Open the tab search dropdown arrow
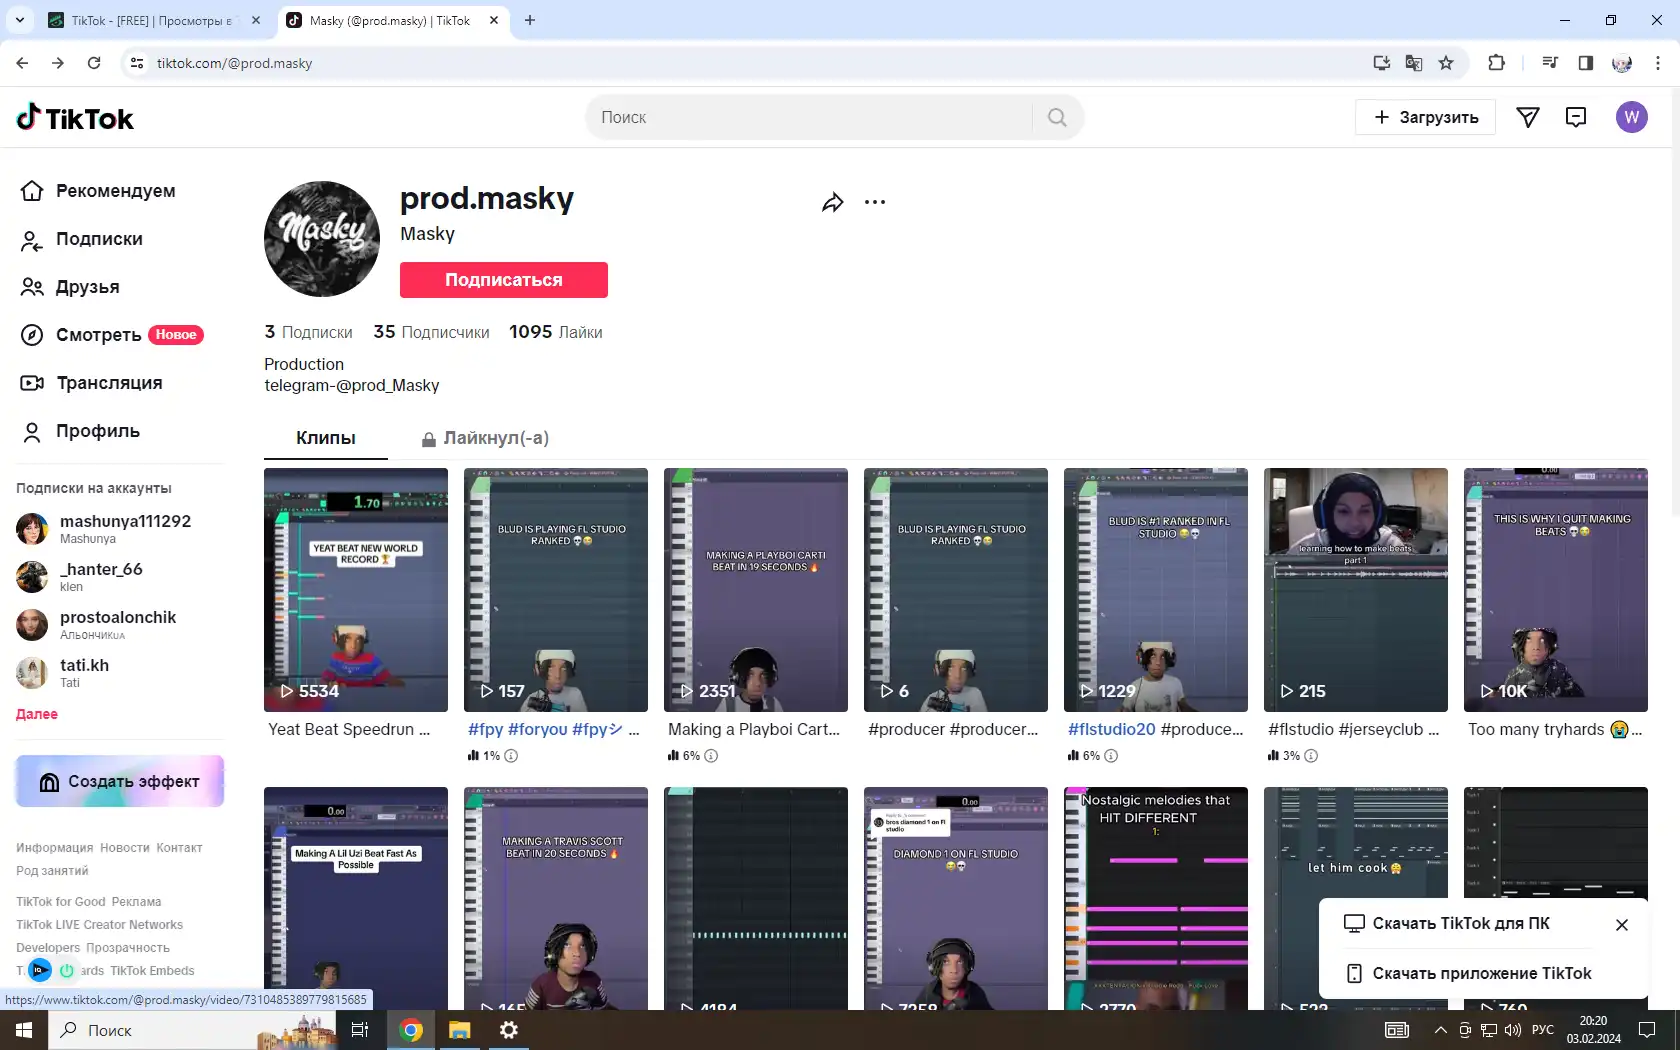 [x=19, y=20]
